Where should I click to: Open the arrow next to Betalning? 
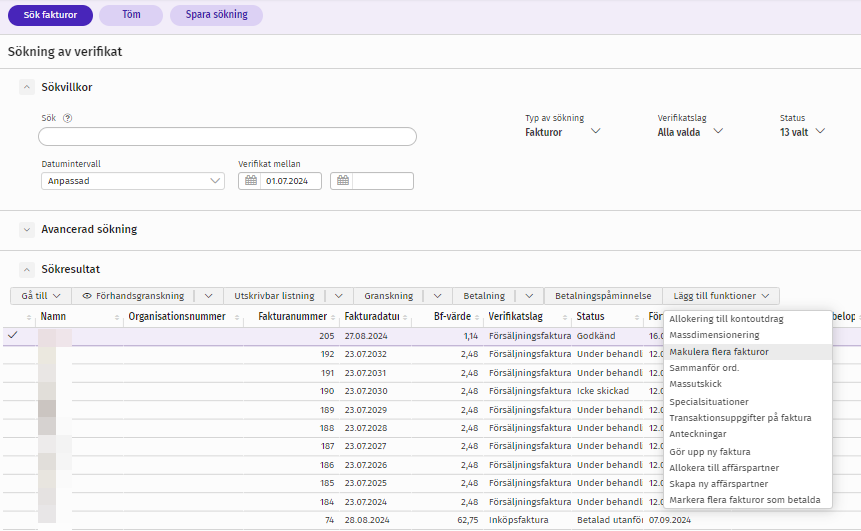pyautogui.click(x=529, y=296)
